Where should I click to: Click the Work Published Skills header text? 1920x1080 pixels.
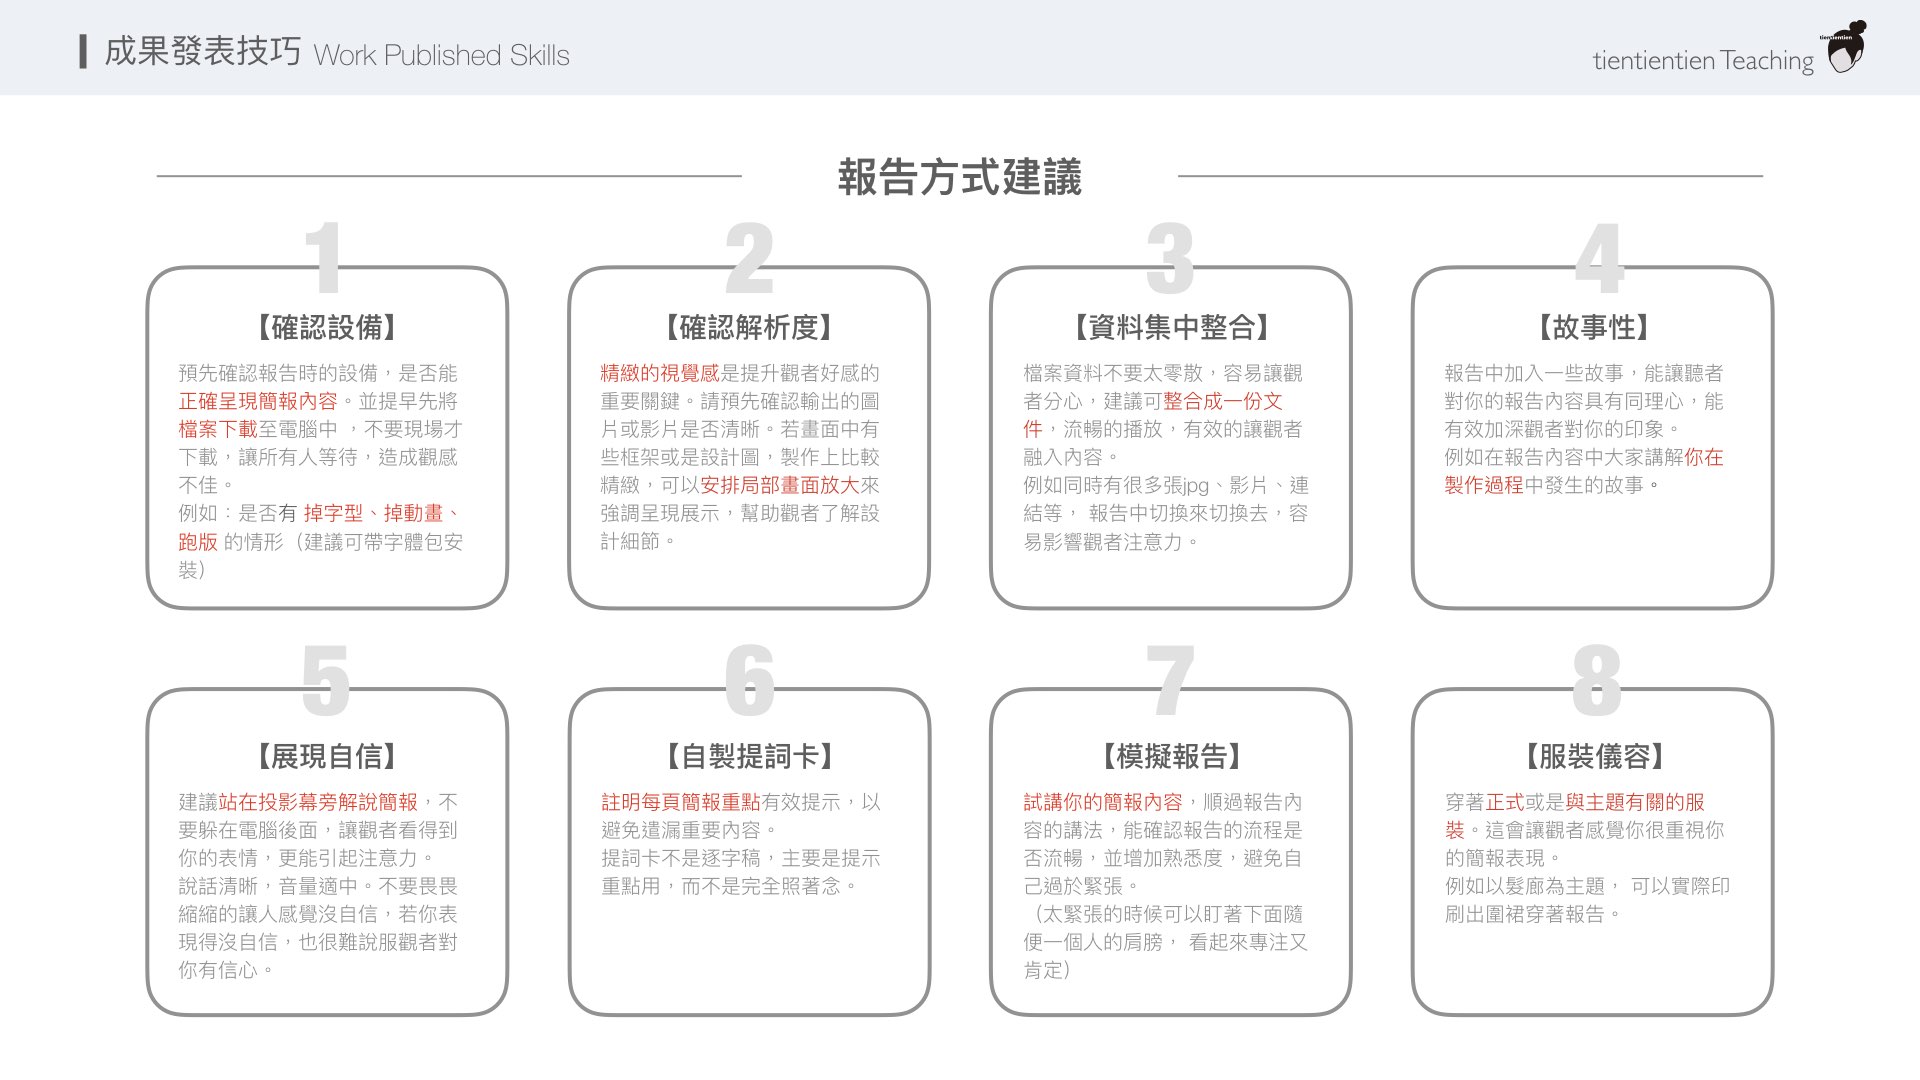pos(440,56)
